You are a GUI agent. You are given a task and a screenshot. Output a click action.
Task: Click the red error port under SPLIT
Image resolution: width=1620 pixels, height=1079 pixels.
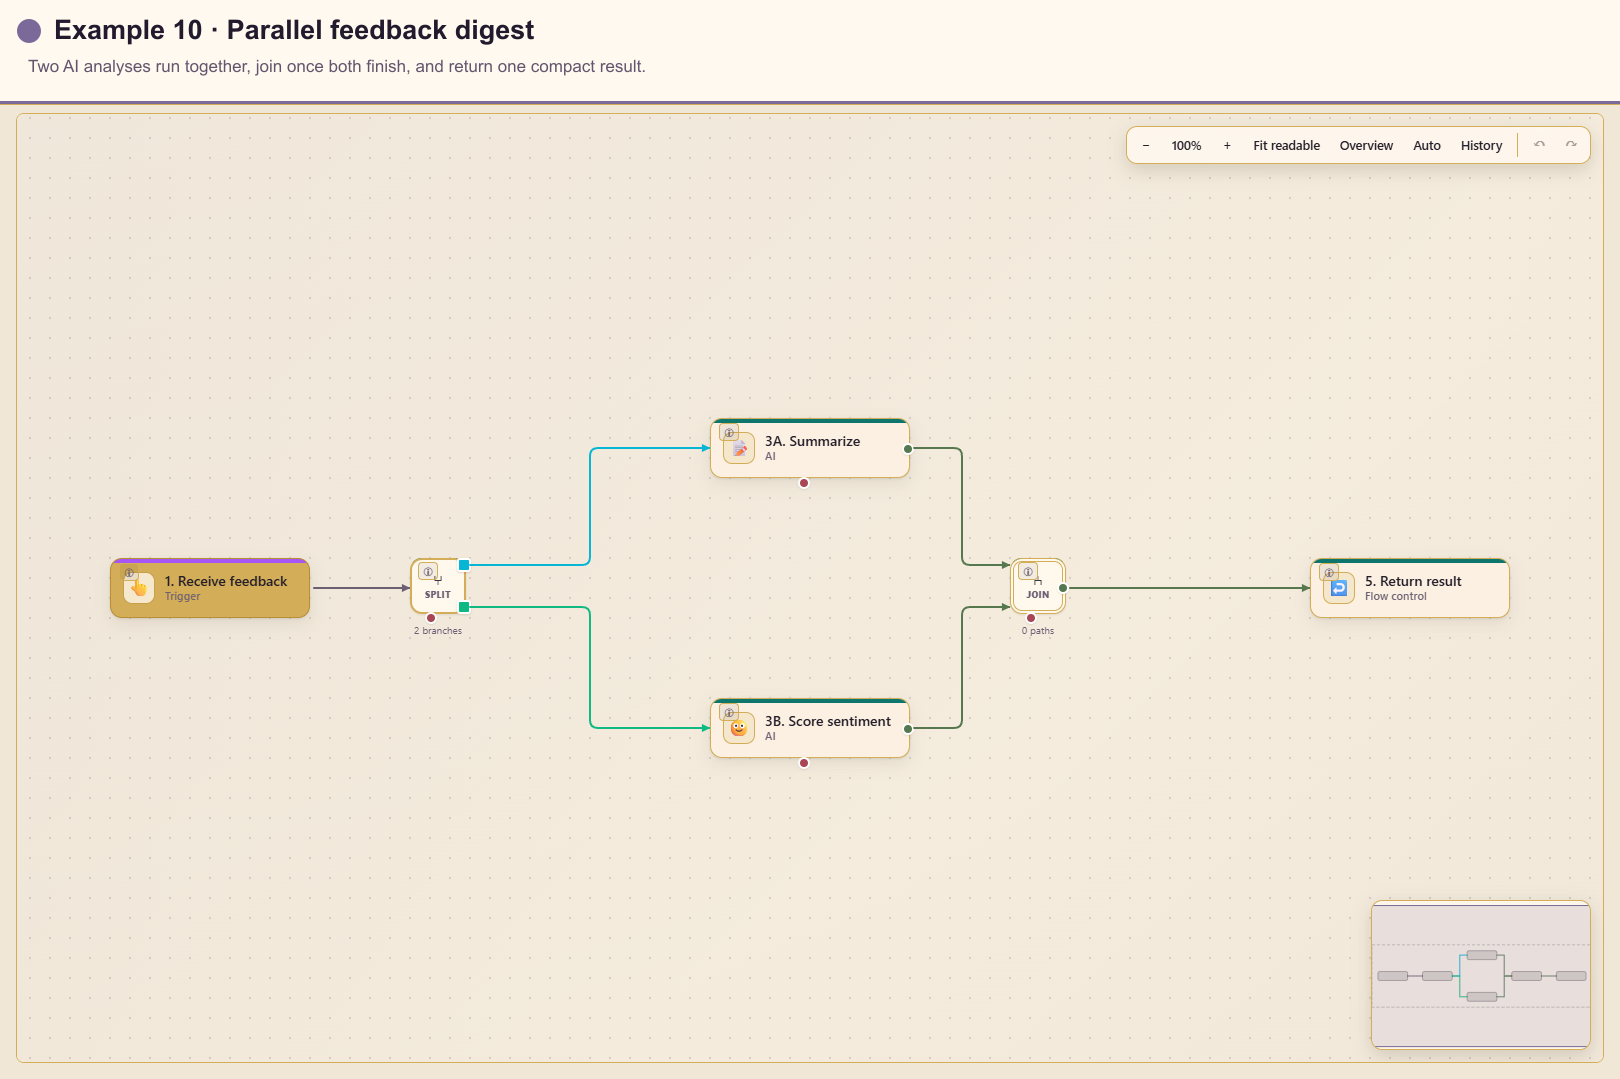(431, 618)
